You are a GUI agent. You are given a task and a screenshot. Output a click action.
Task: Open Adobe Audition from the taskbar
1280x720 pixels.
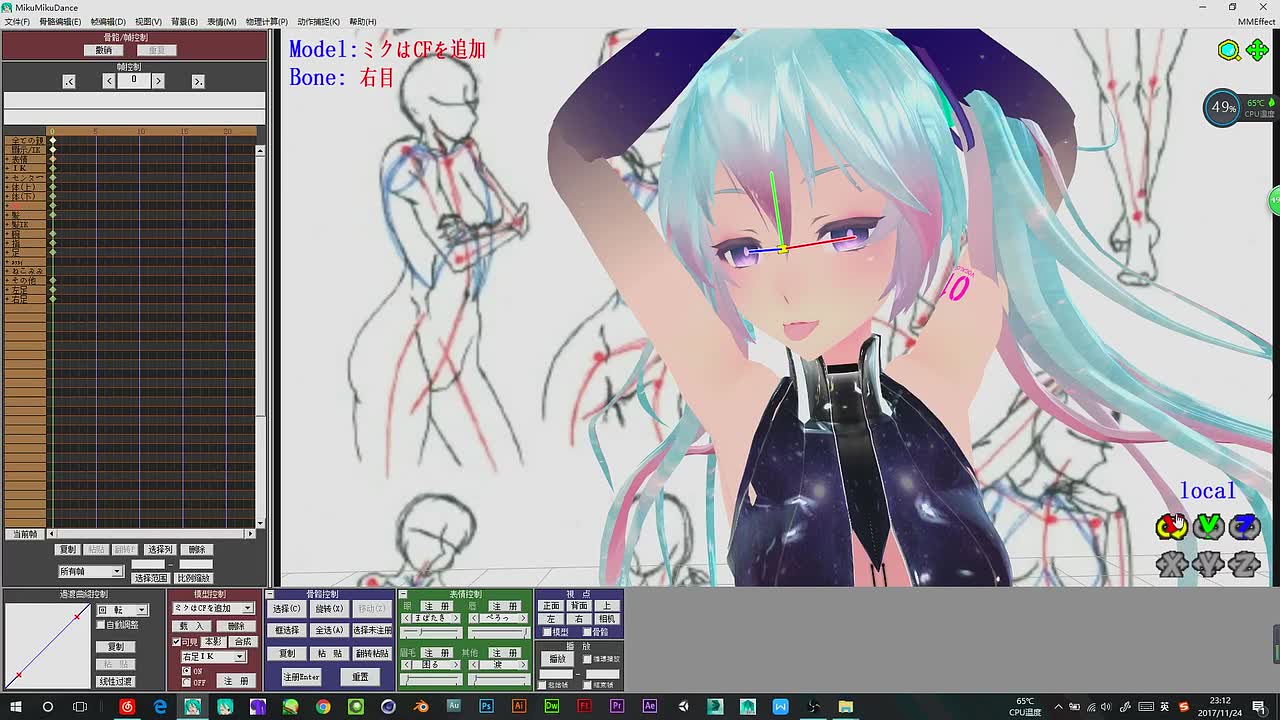click(453, 706)
